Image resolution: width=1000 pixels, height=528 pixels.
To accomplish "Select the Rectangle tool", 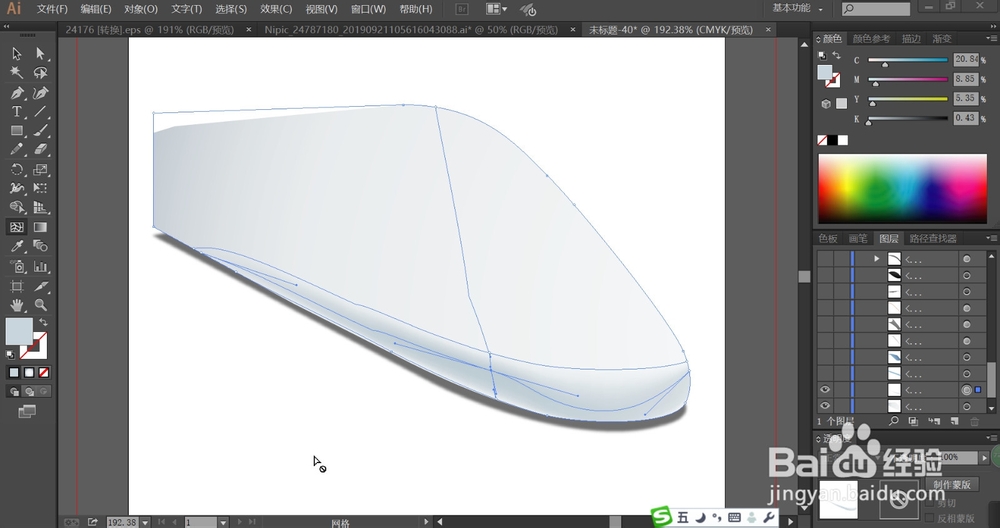I will (17, 131).
